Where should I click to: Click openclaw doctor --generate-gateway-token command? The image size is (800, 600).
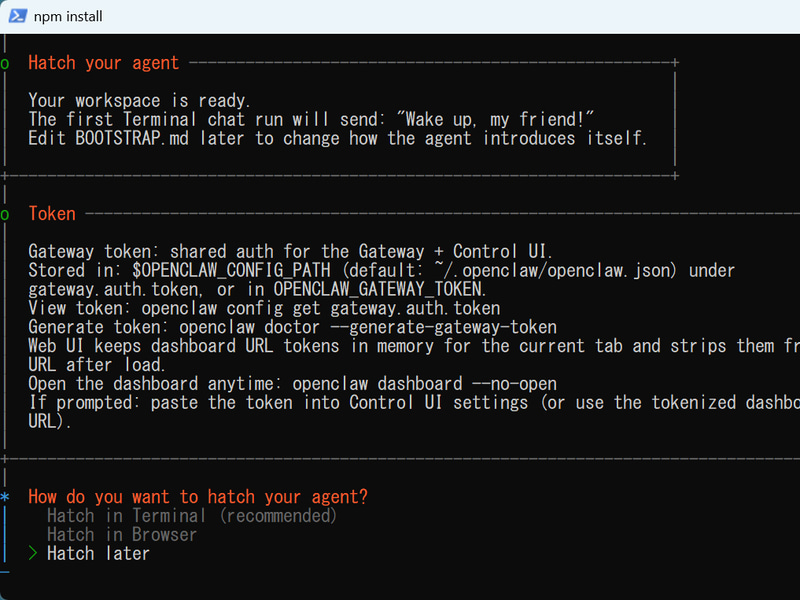368,327
